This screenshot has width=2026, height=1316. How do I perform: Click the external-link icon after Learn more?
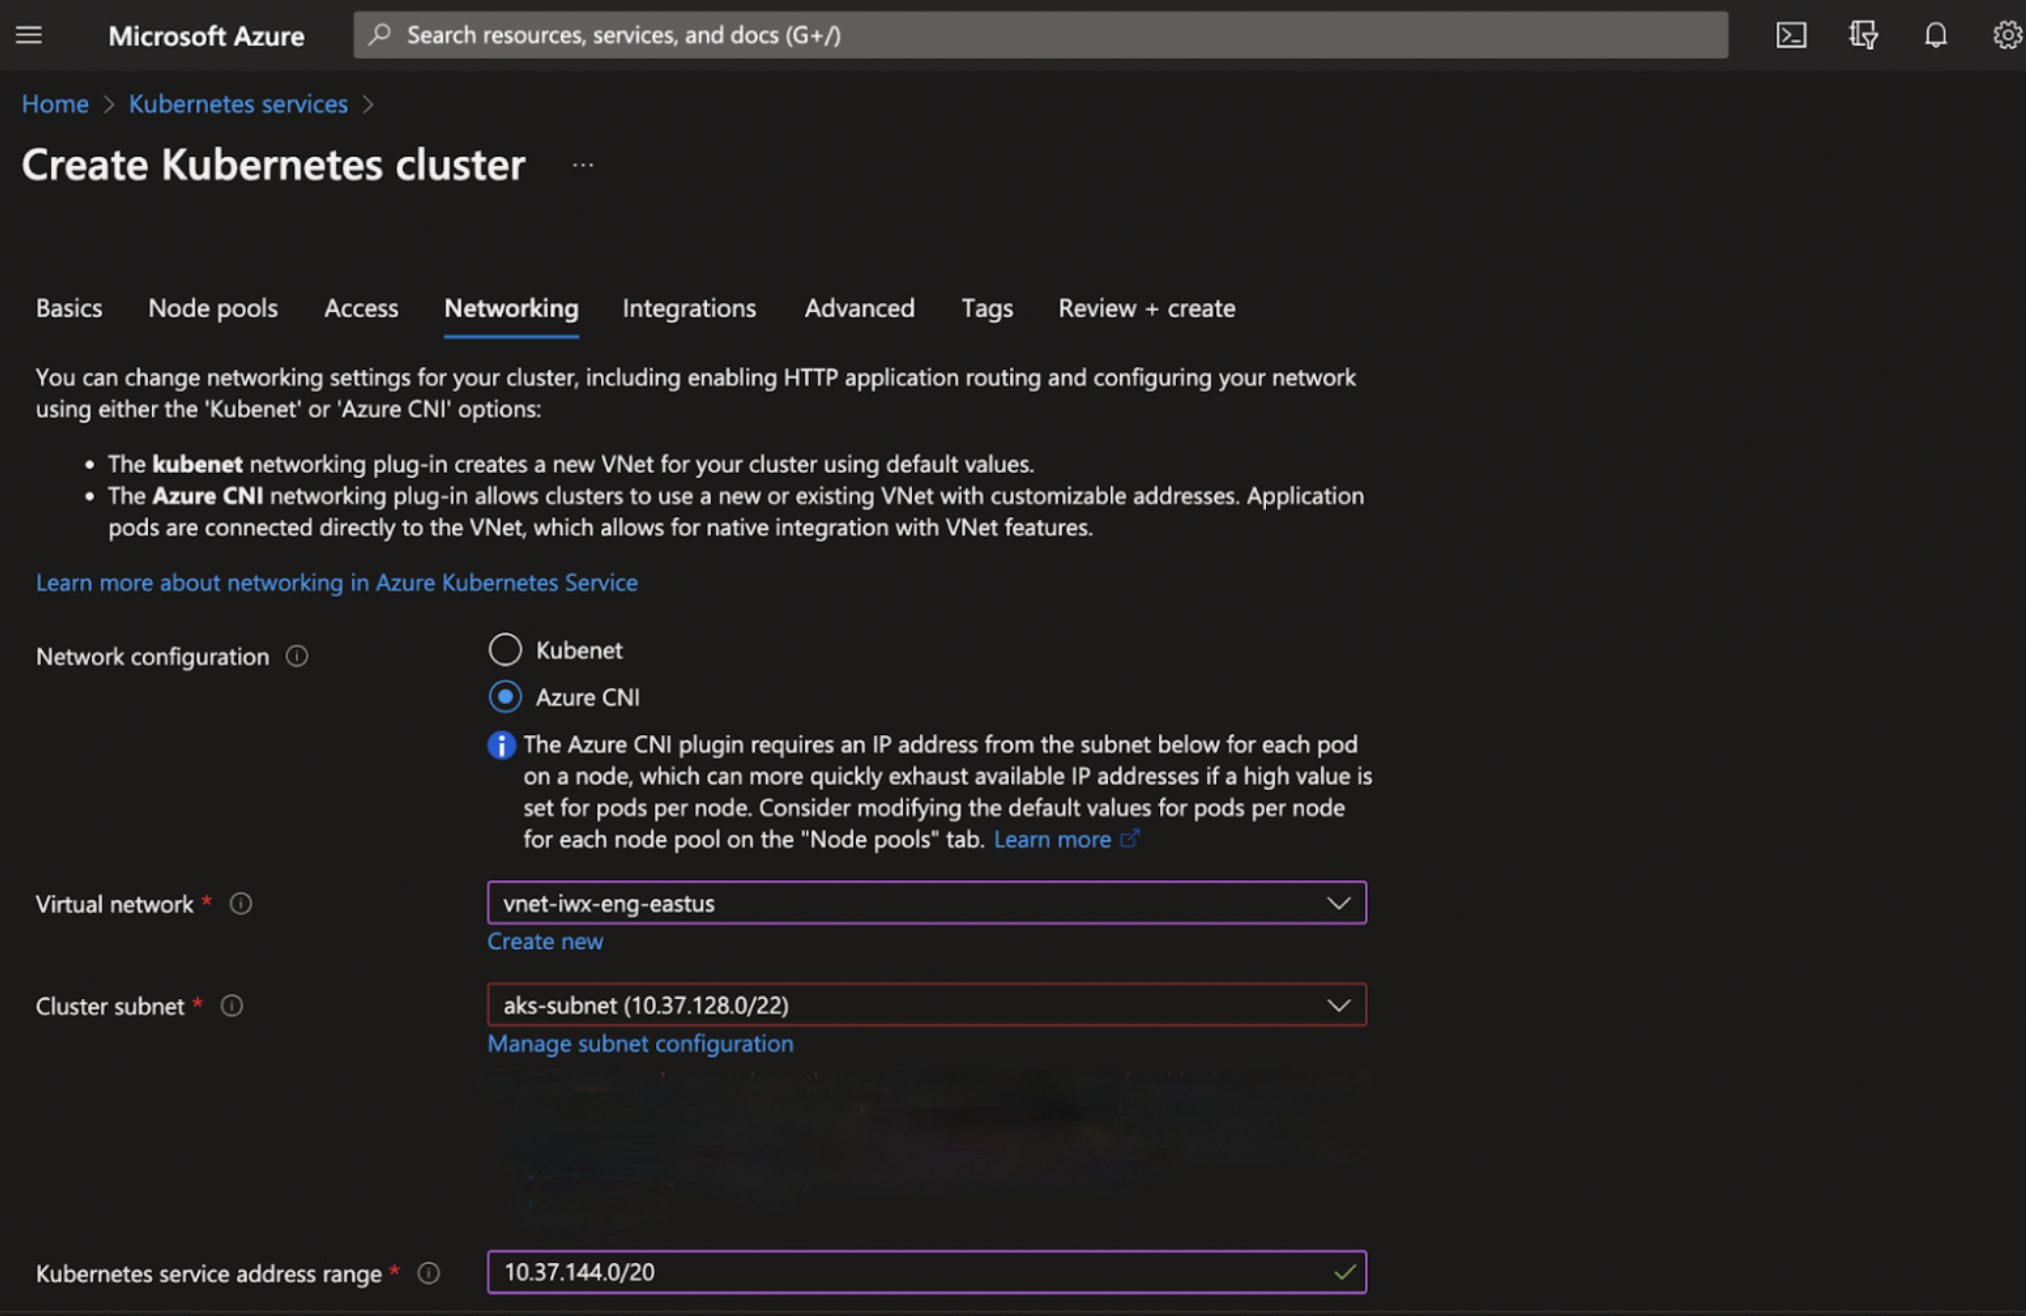pos(1129,838)
